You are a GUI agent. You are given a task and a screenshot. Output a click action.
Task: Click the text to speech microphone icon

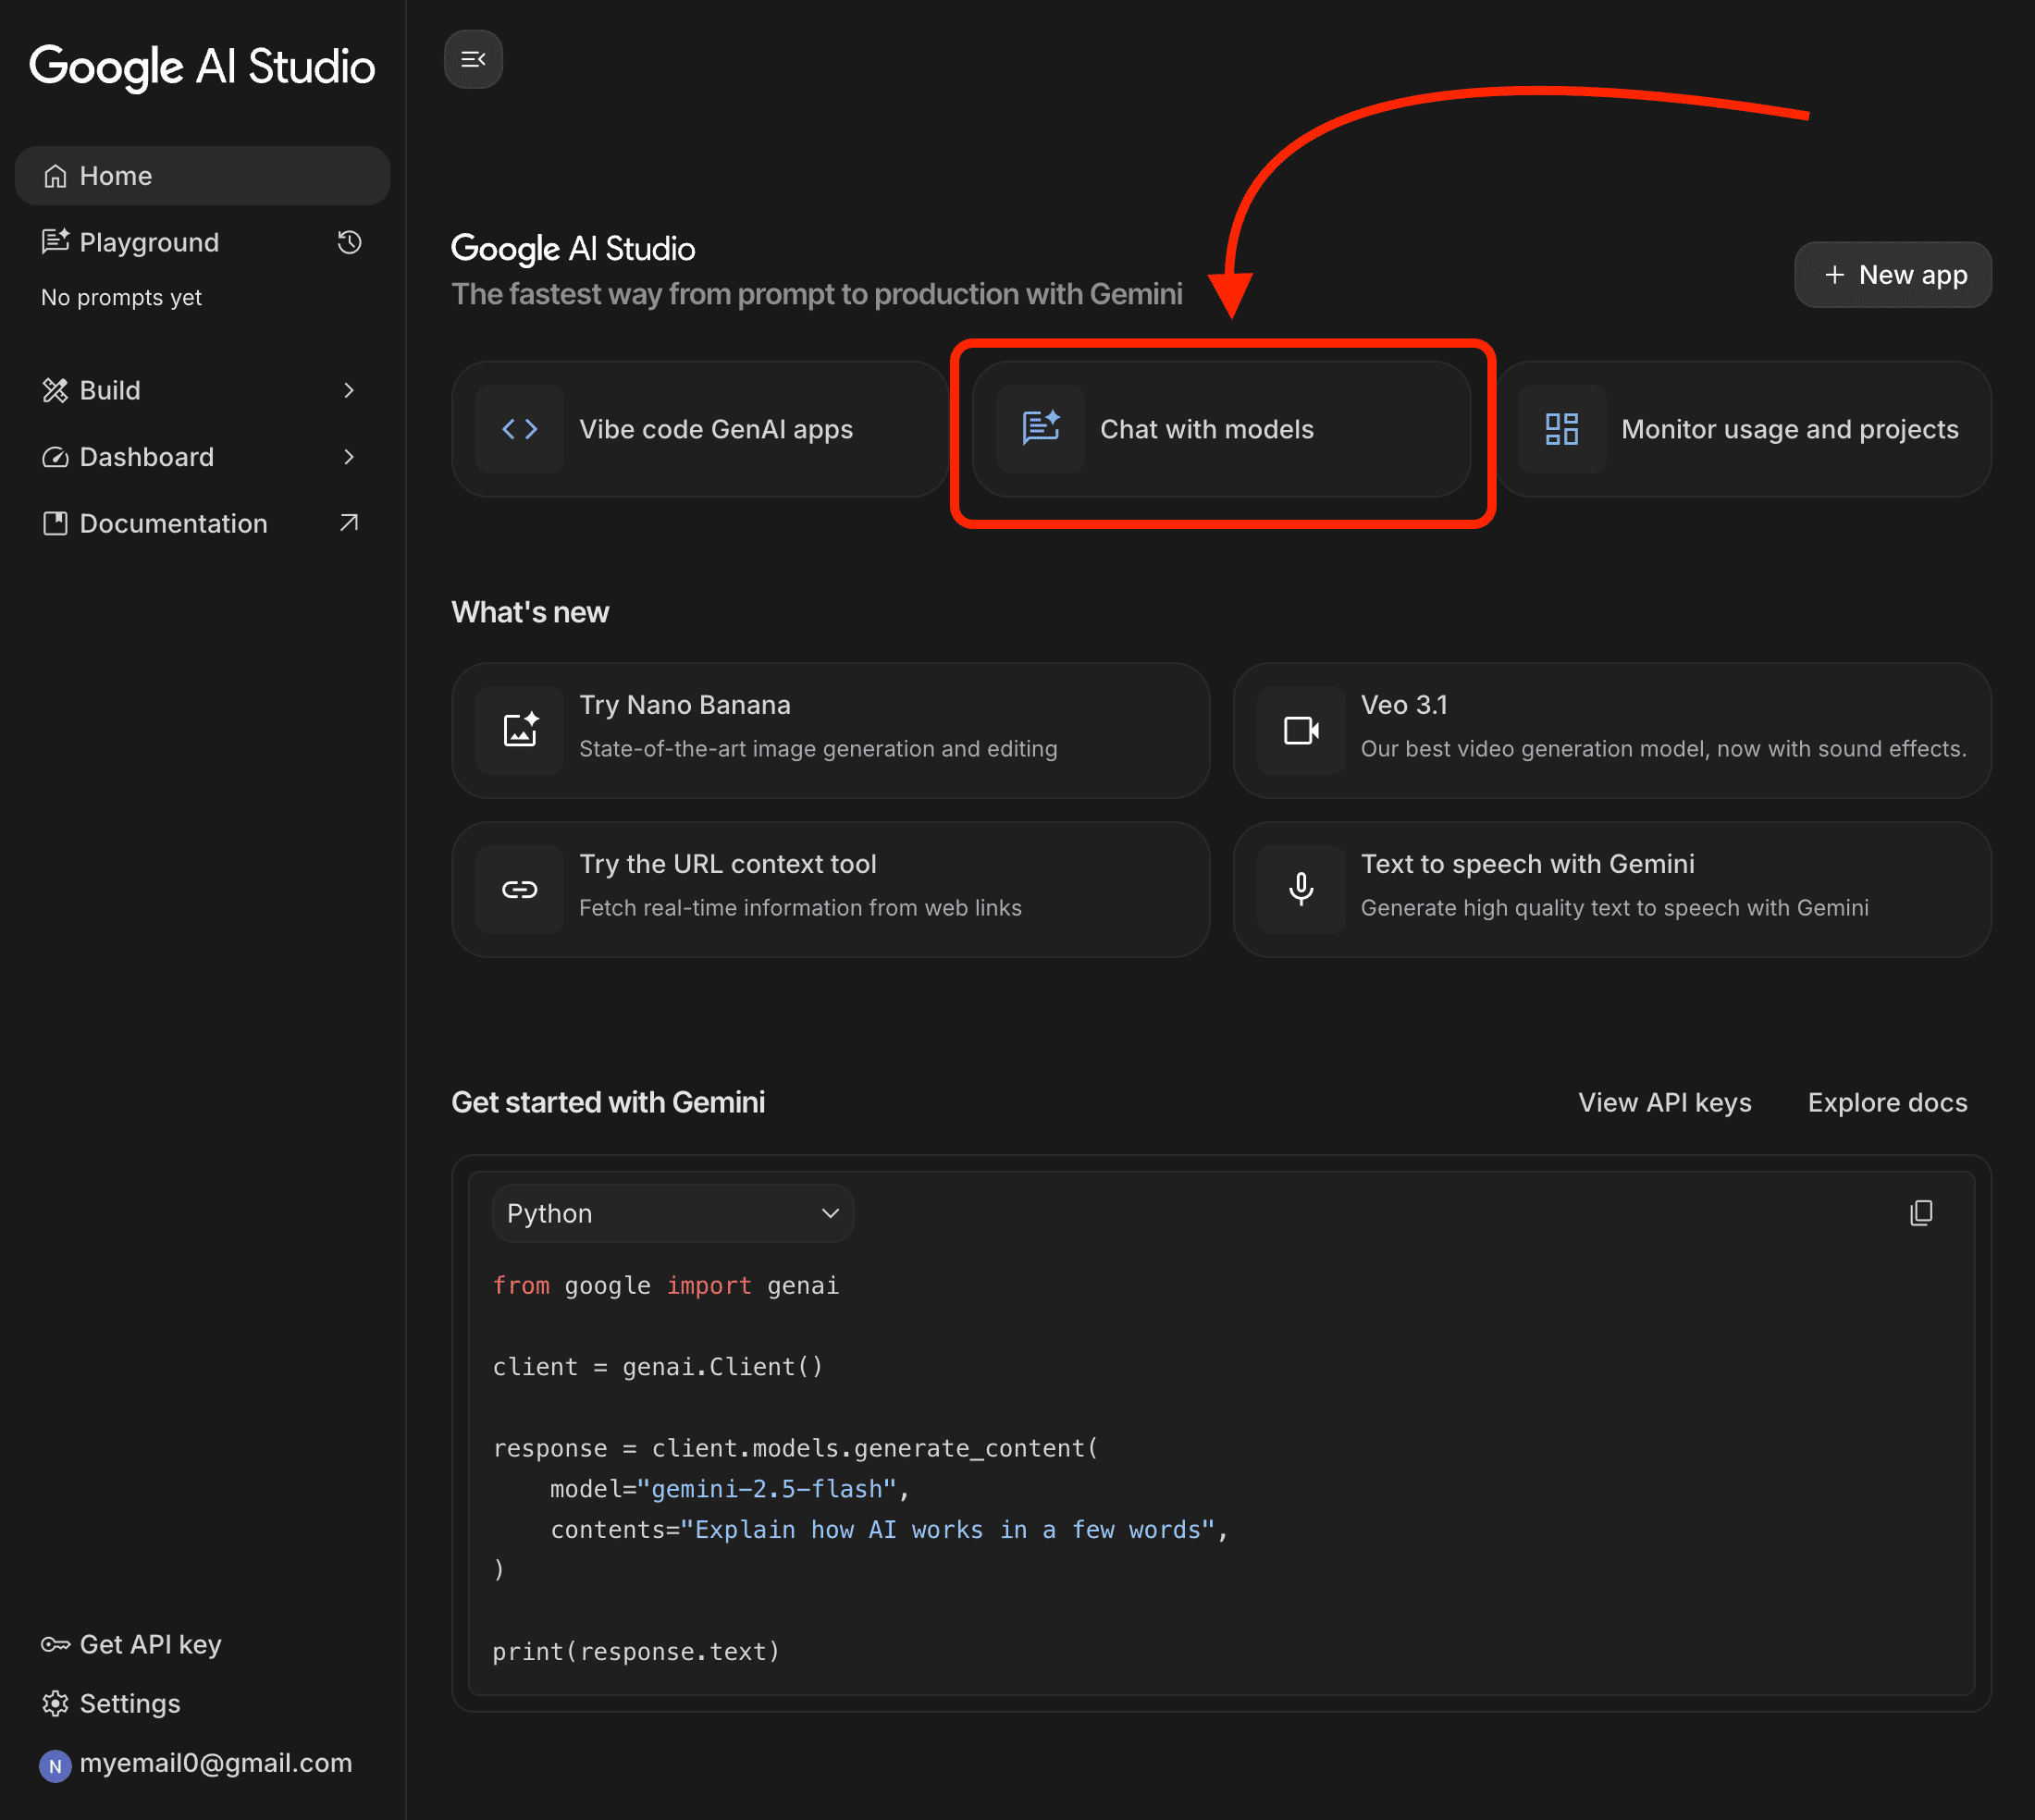point(1301,889)
